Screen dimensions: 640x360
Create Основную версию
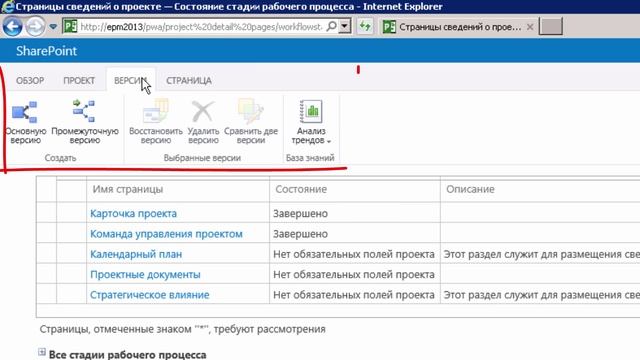click(25, 122)
